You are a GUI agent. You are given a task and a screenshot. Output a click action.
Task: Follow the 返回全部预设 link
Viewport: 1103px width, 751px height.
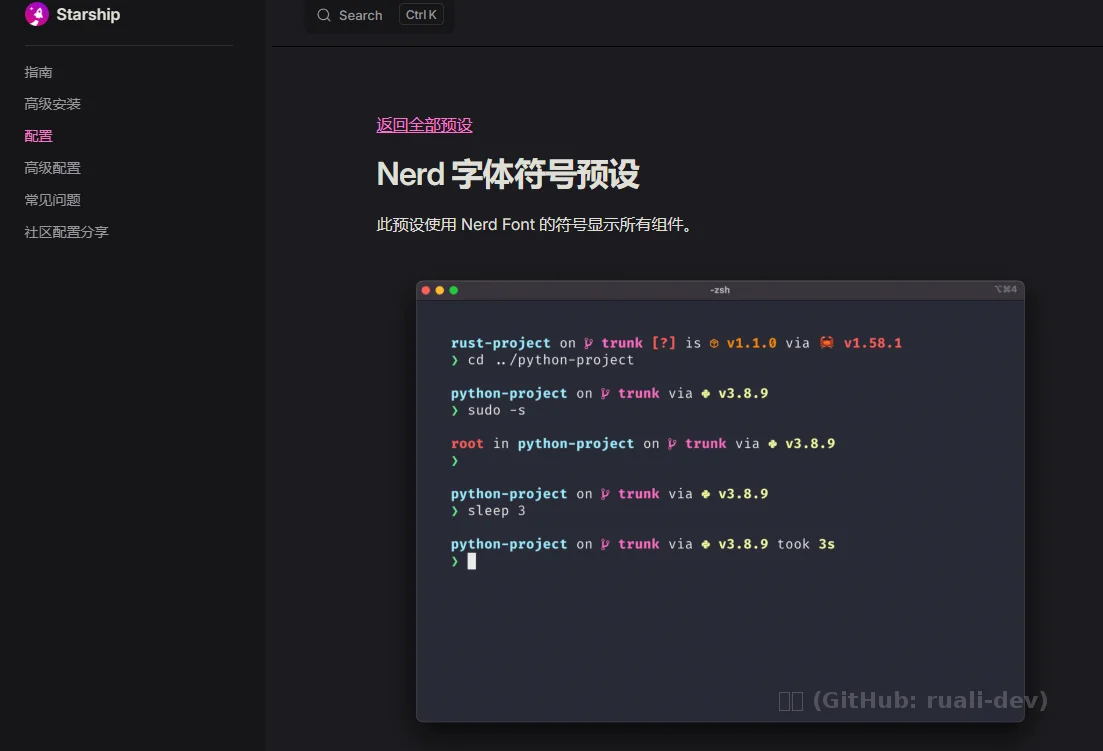(424, 125)
